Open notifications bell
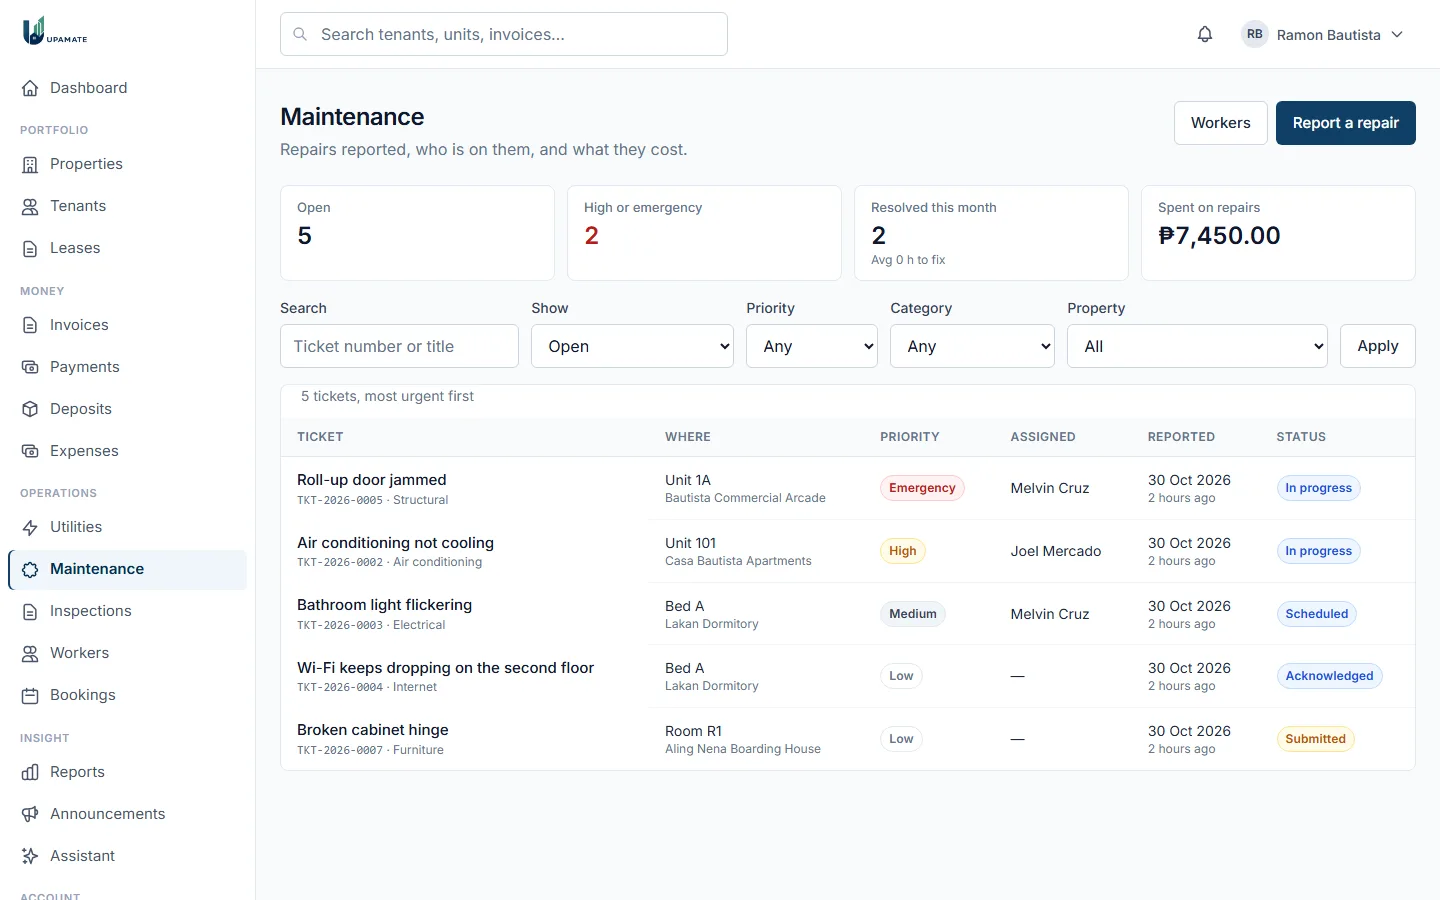Viewport: 1440px width, 900px height. pyautogui.click(x=1205, y=34)
